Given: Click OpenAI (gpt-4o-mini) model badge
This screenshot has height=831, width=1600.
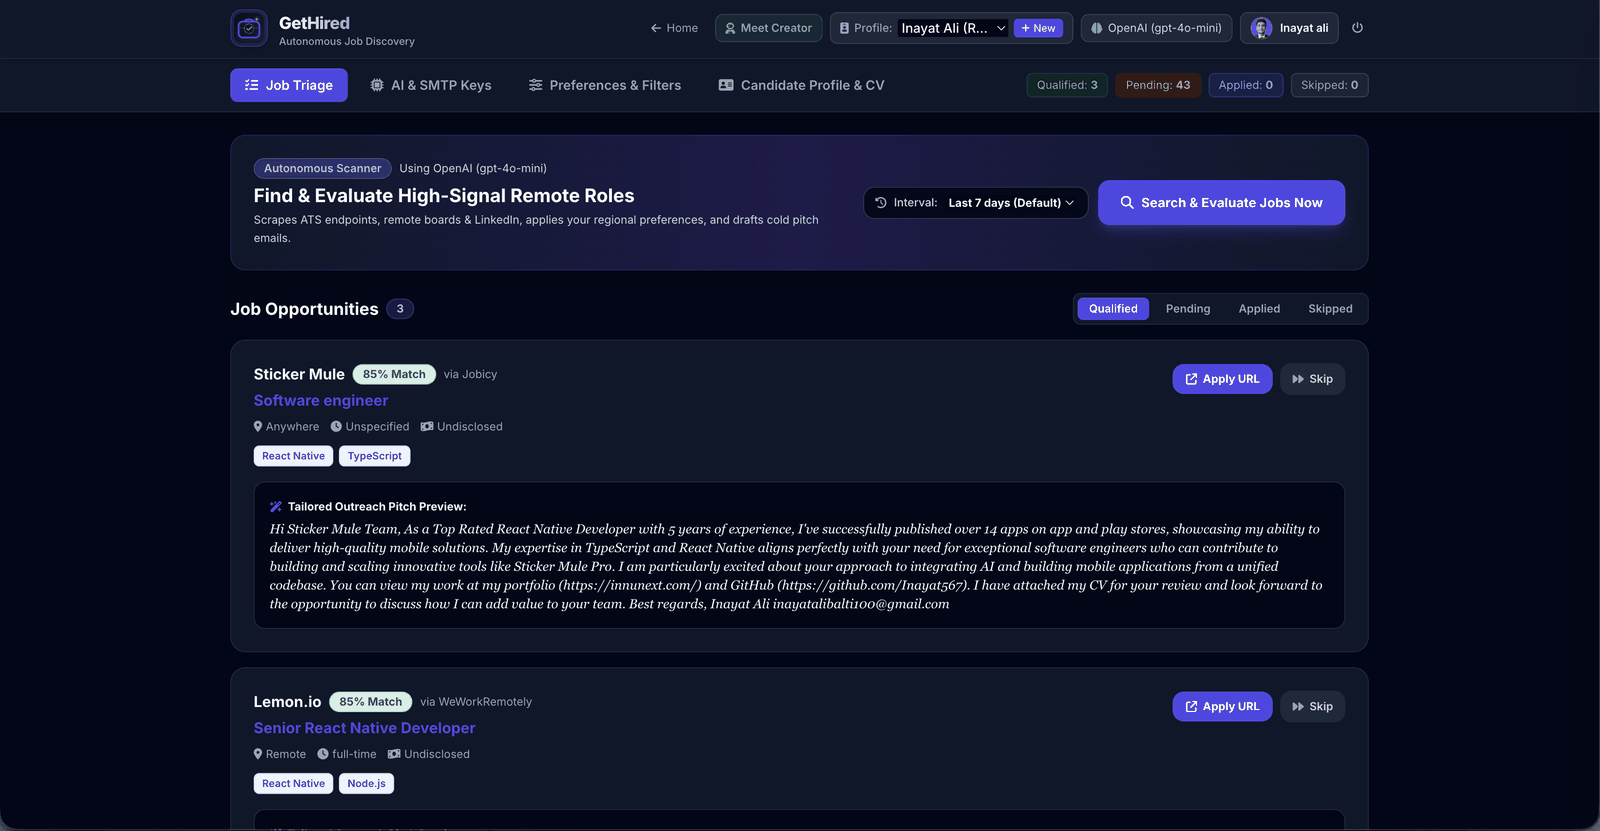Looking at the screenshot, I should coord(1156,28).
